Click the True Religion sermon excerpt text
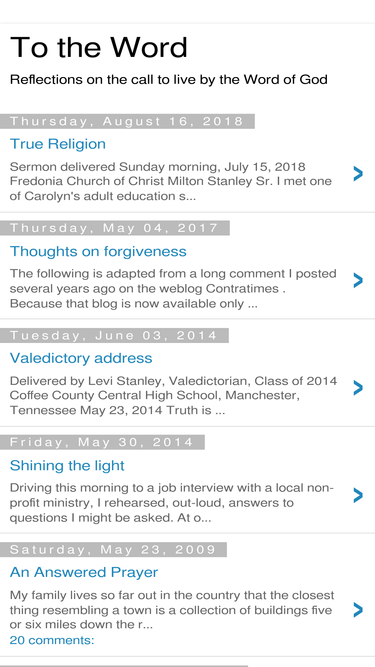375x667 pixels. click(x=170, y=181)
